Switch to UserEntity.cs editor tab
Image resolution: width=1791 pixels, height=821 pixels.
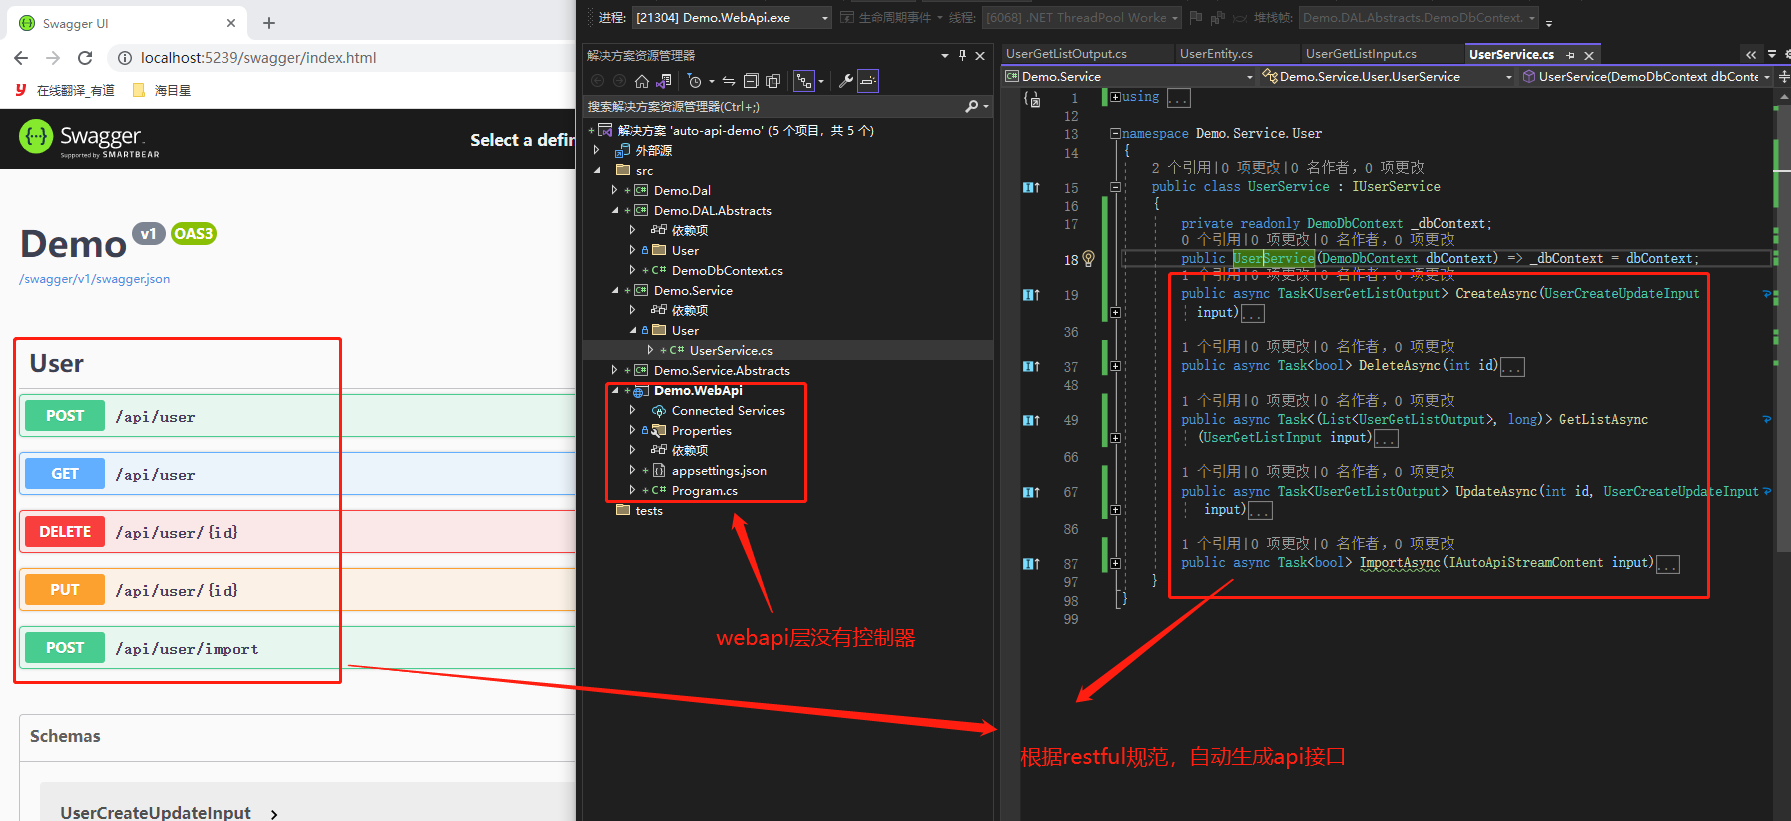1216,54
